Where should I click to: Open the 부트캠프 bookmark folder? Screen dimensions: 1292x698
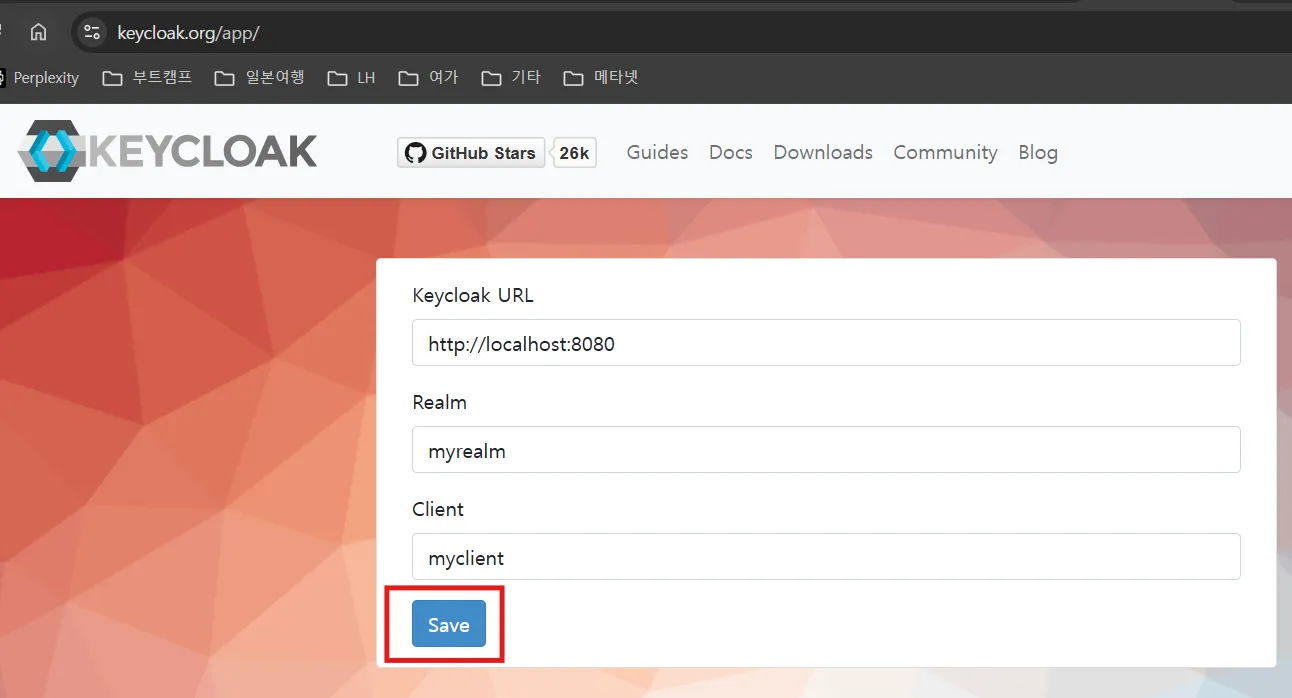(x=148, y=77)
